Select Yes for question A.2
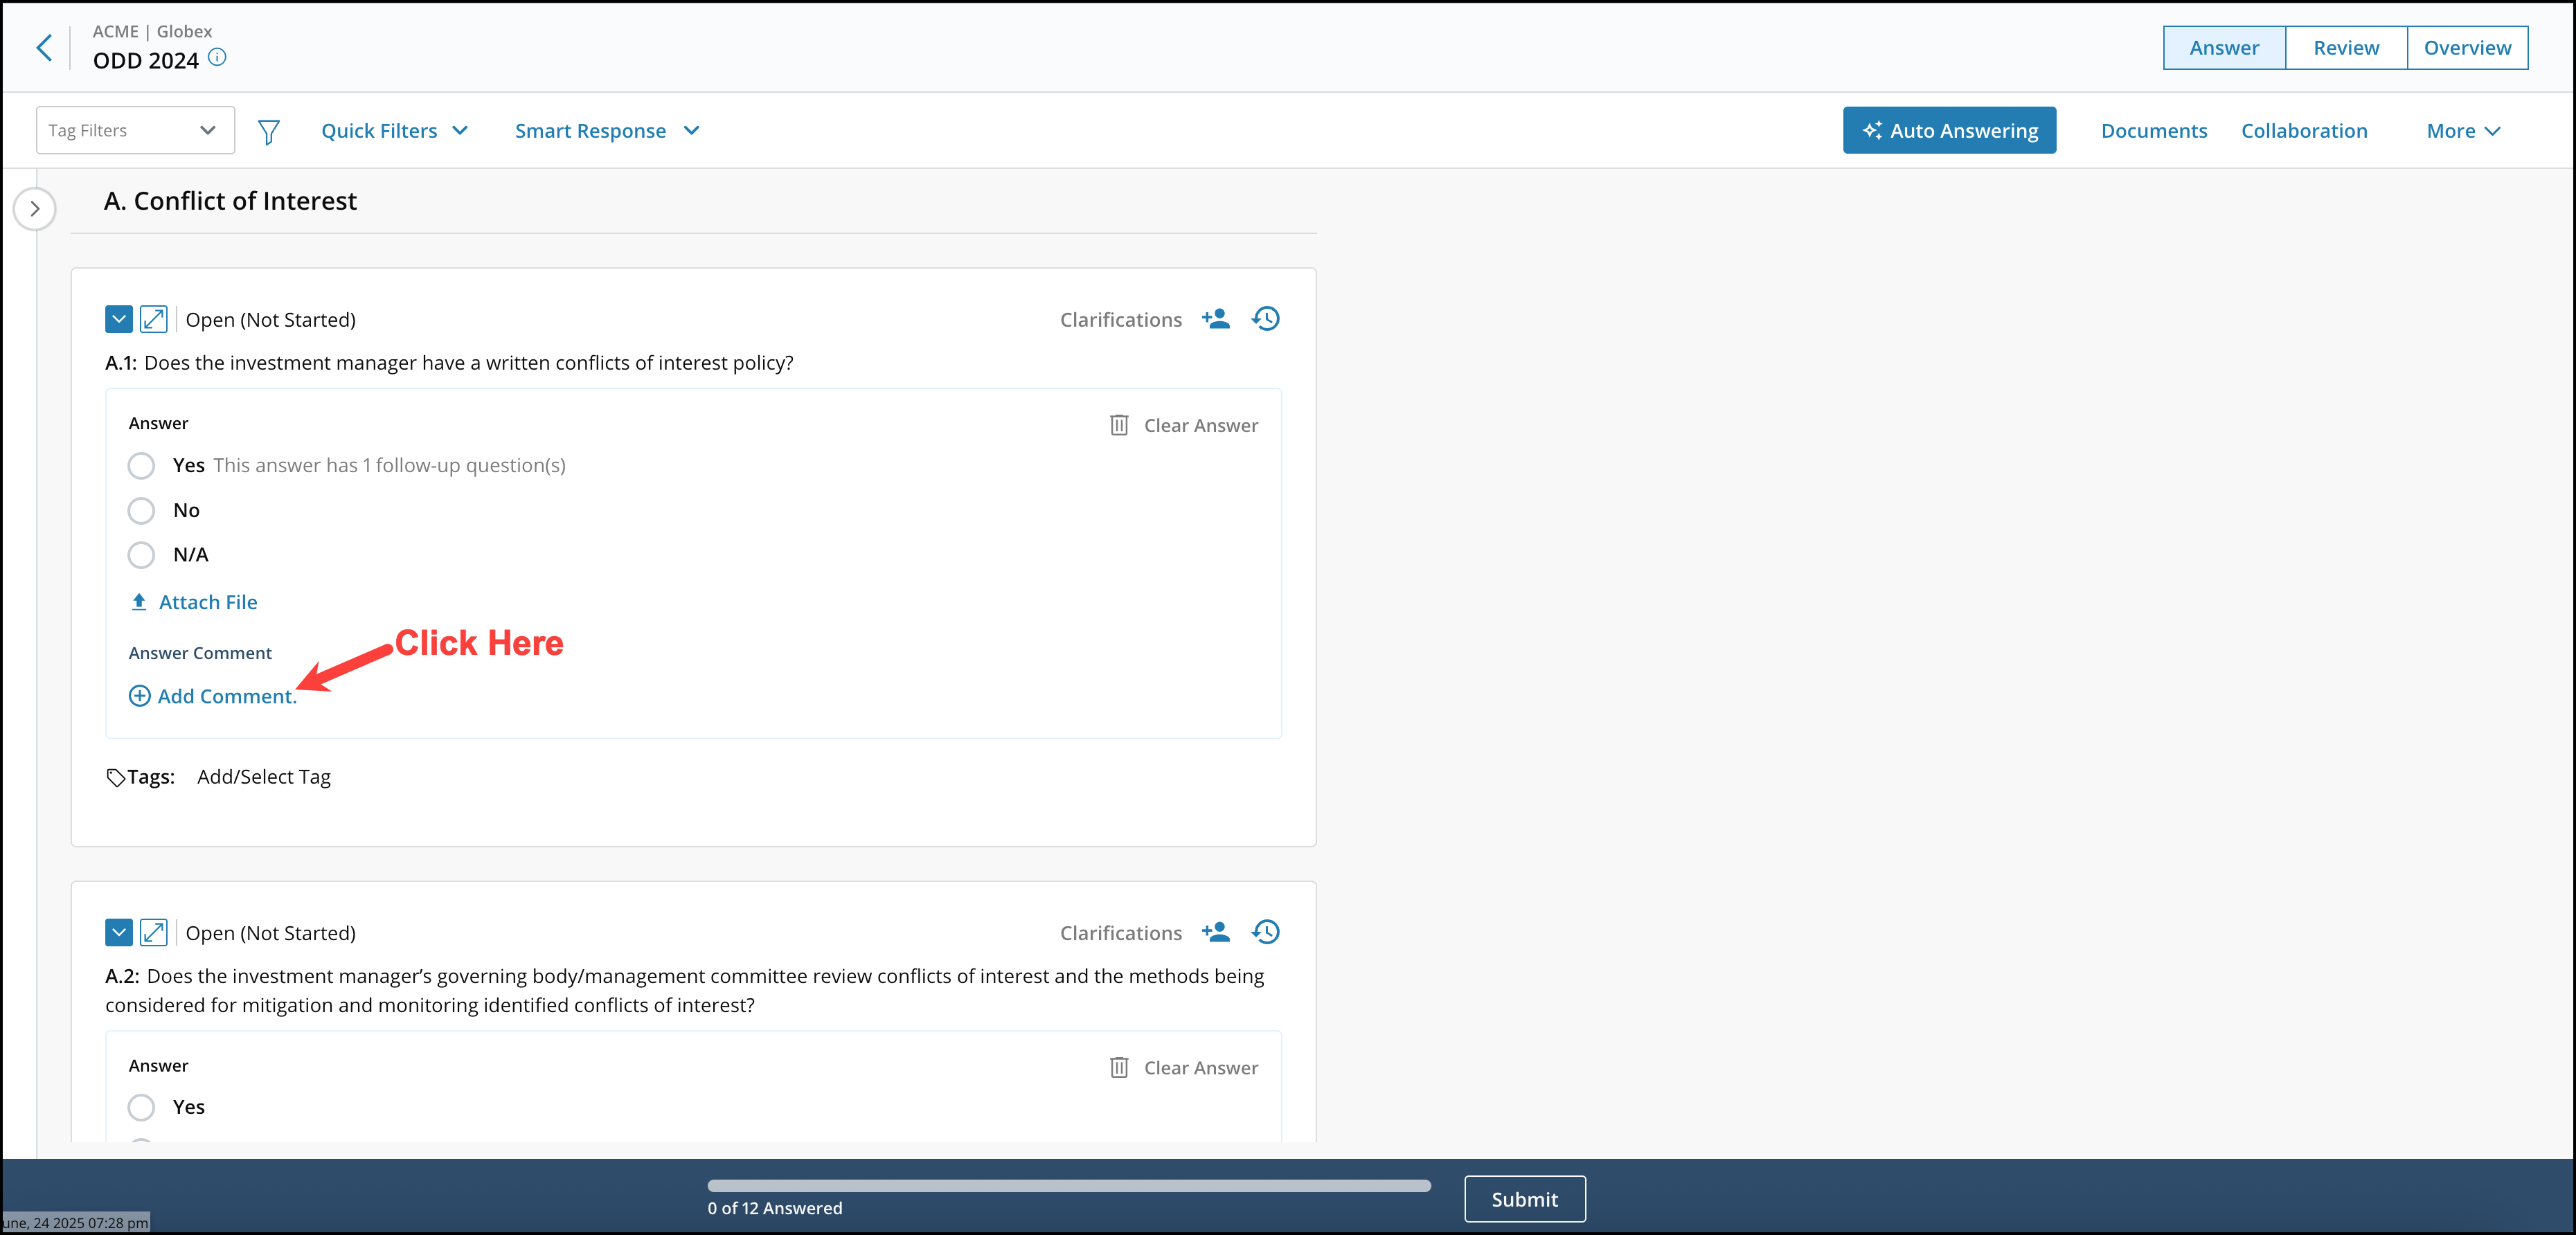This screenshot has height=1235, width=2576. pos(141,1107)
